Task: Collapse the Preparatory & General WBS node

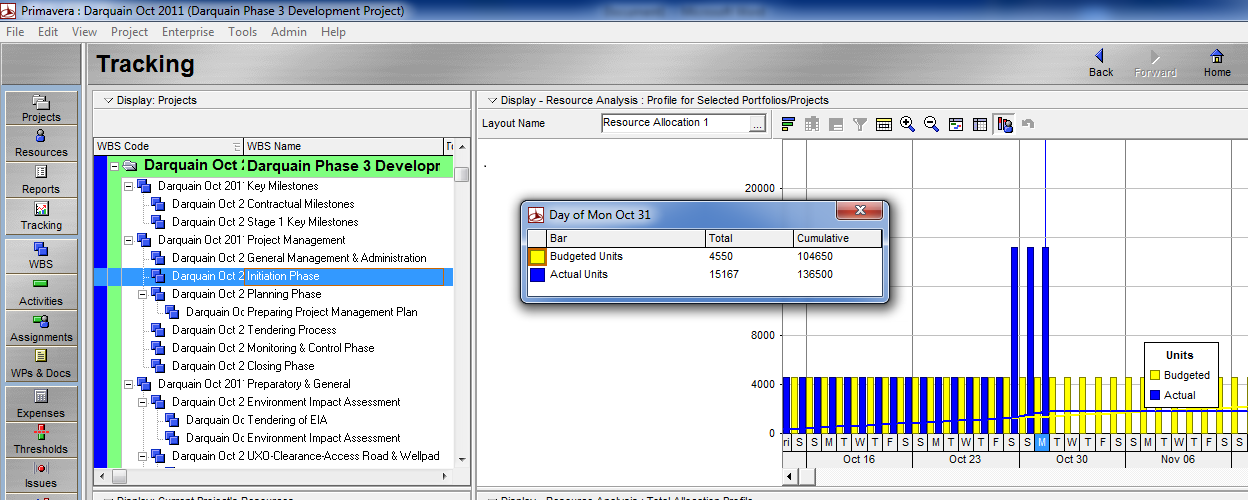Action: [128, 384]
